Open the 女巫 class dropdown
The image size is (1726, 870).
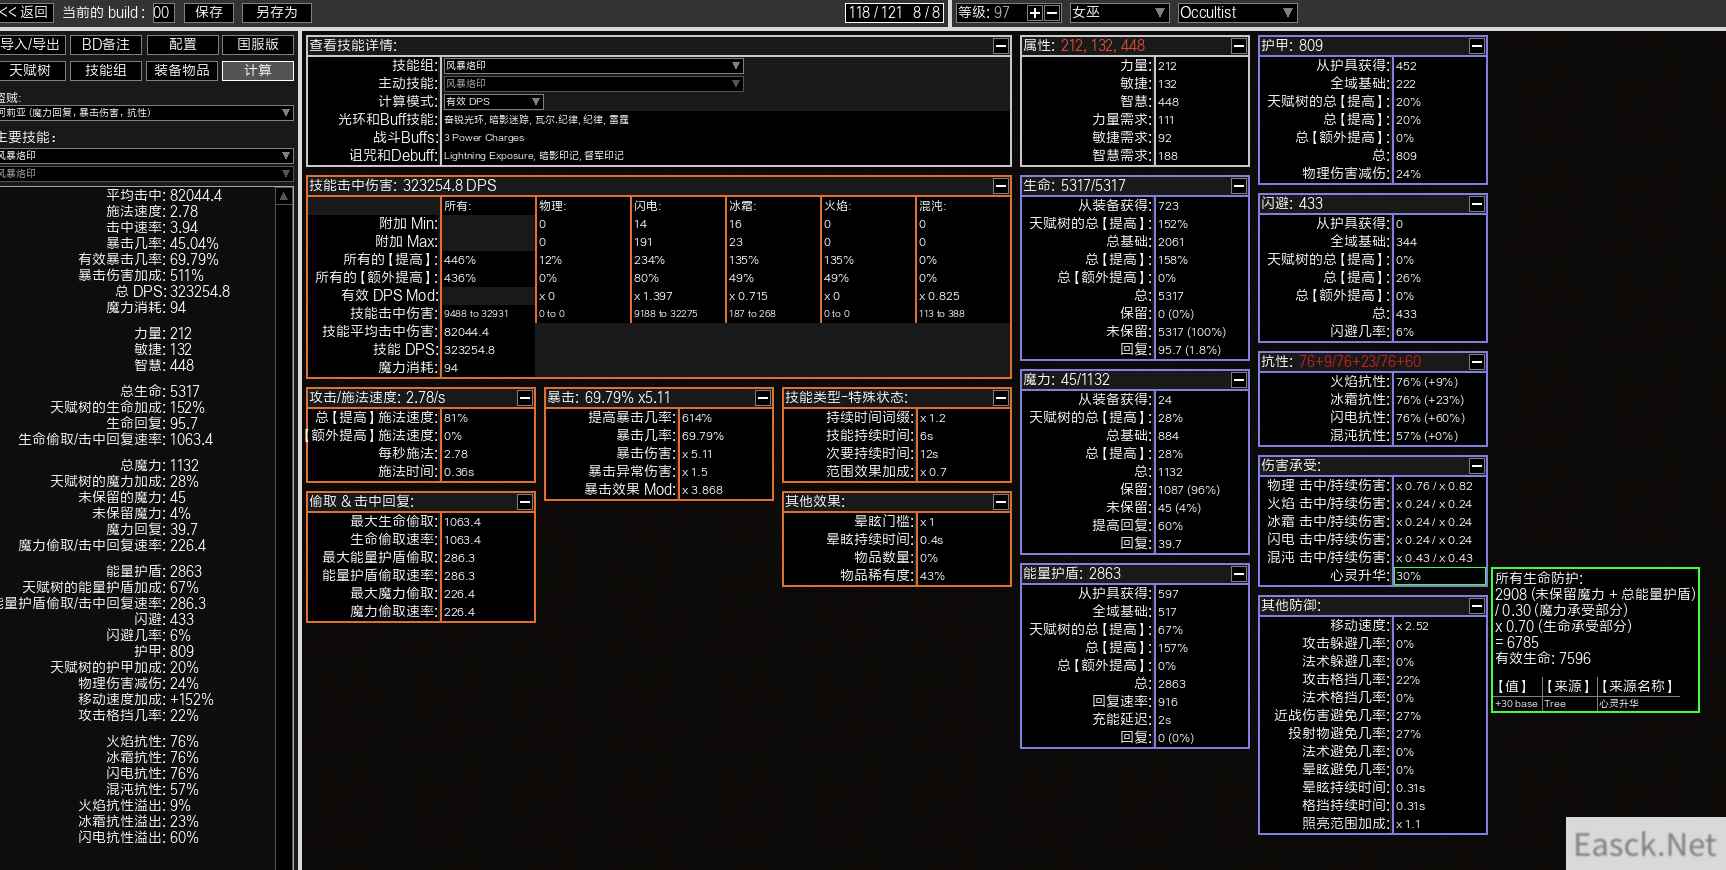tap(1118, 13)
